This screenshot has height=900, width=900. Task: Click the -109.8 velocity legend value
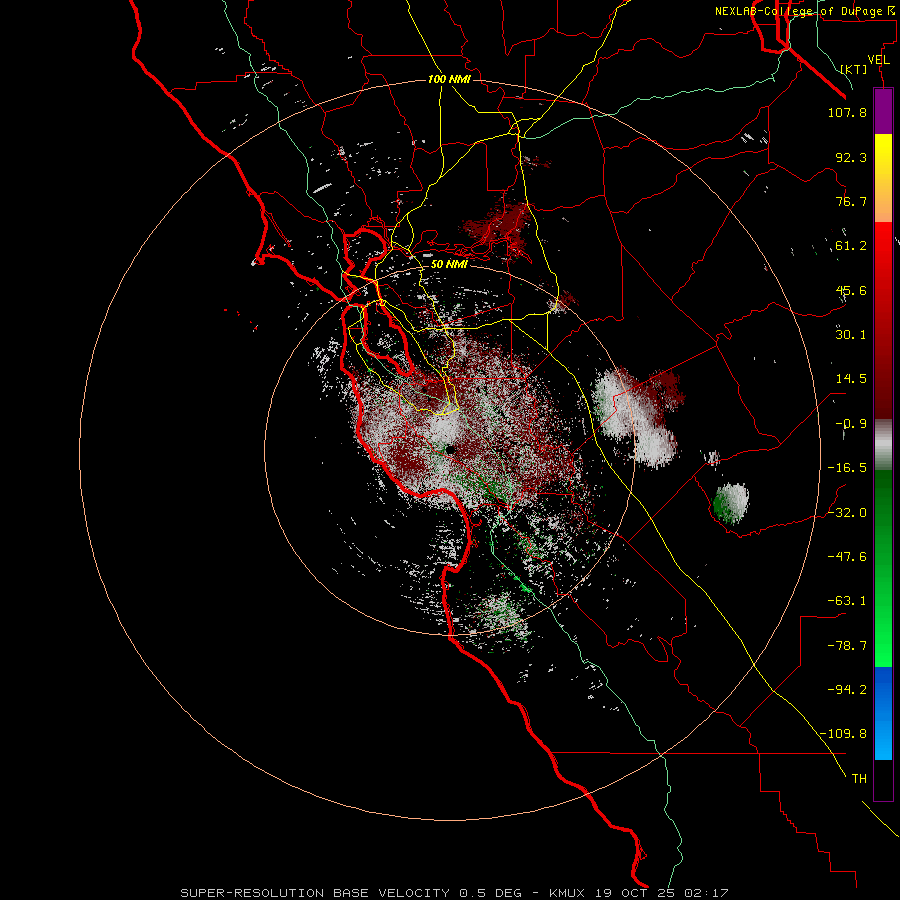pyautogui.click(x=843, y=734)
